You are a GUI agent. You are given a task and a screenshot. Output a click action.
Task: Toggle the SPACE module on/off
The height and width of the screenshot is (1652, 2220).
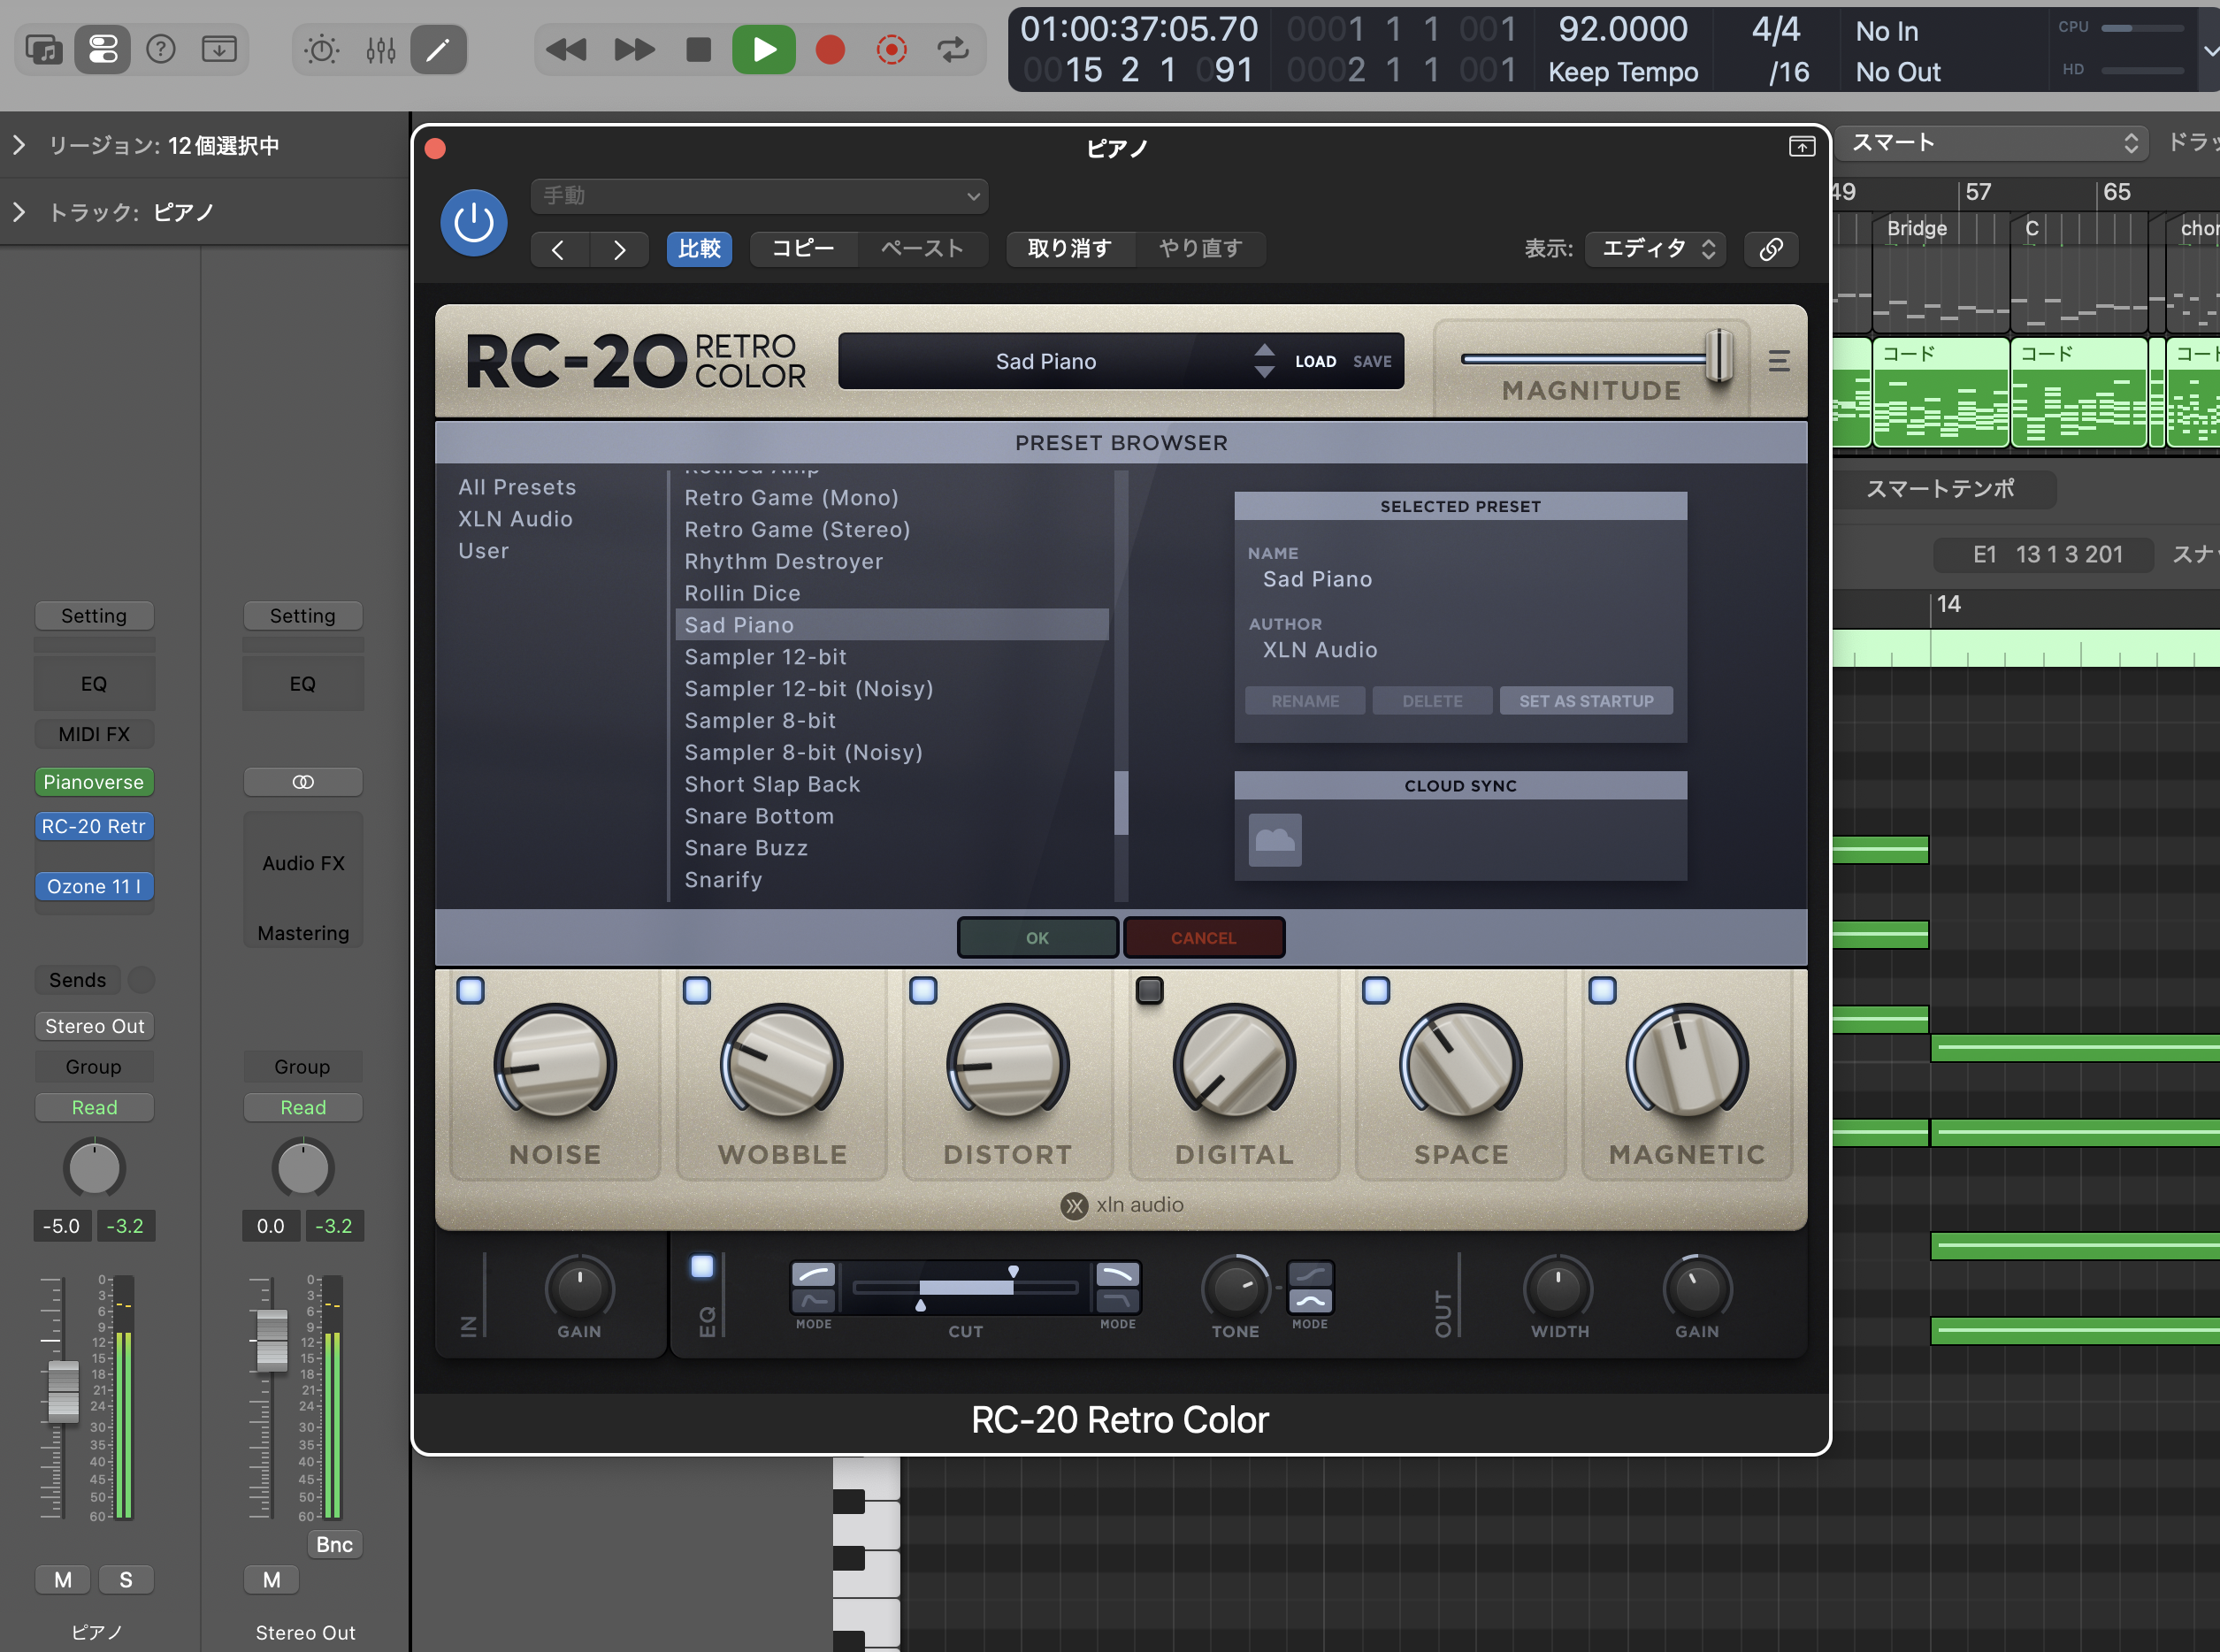click(x=1376, y=990)
